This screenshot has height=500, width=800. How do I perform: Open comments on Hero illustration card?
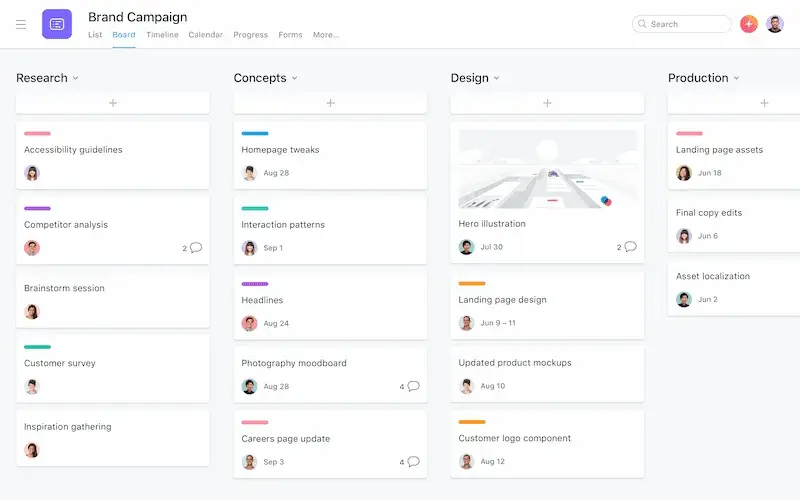(x=630, y=247)
